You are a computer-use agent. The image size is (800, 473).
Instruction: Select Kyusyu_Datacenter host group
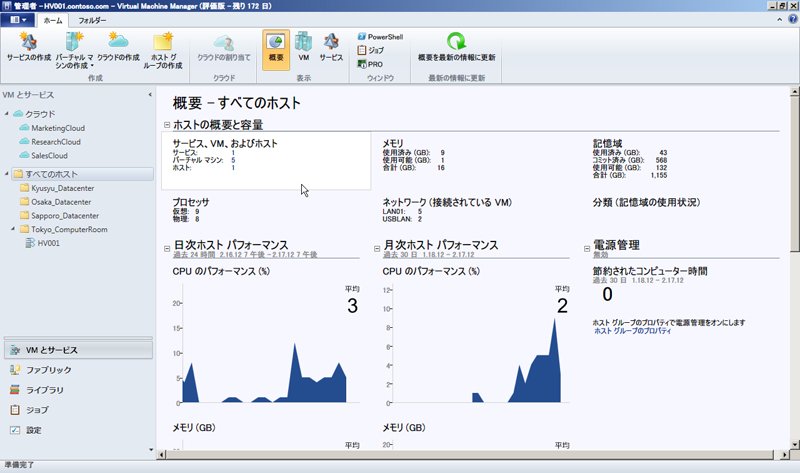coord(57,188)
